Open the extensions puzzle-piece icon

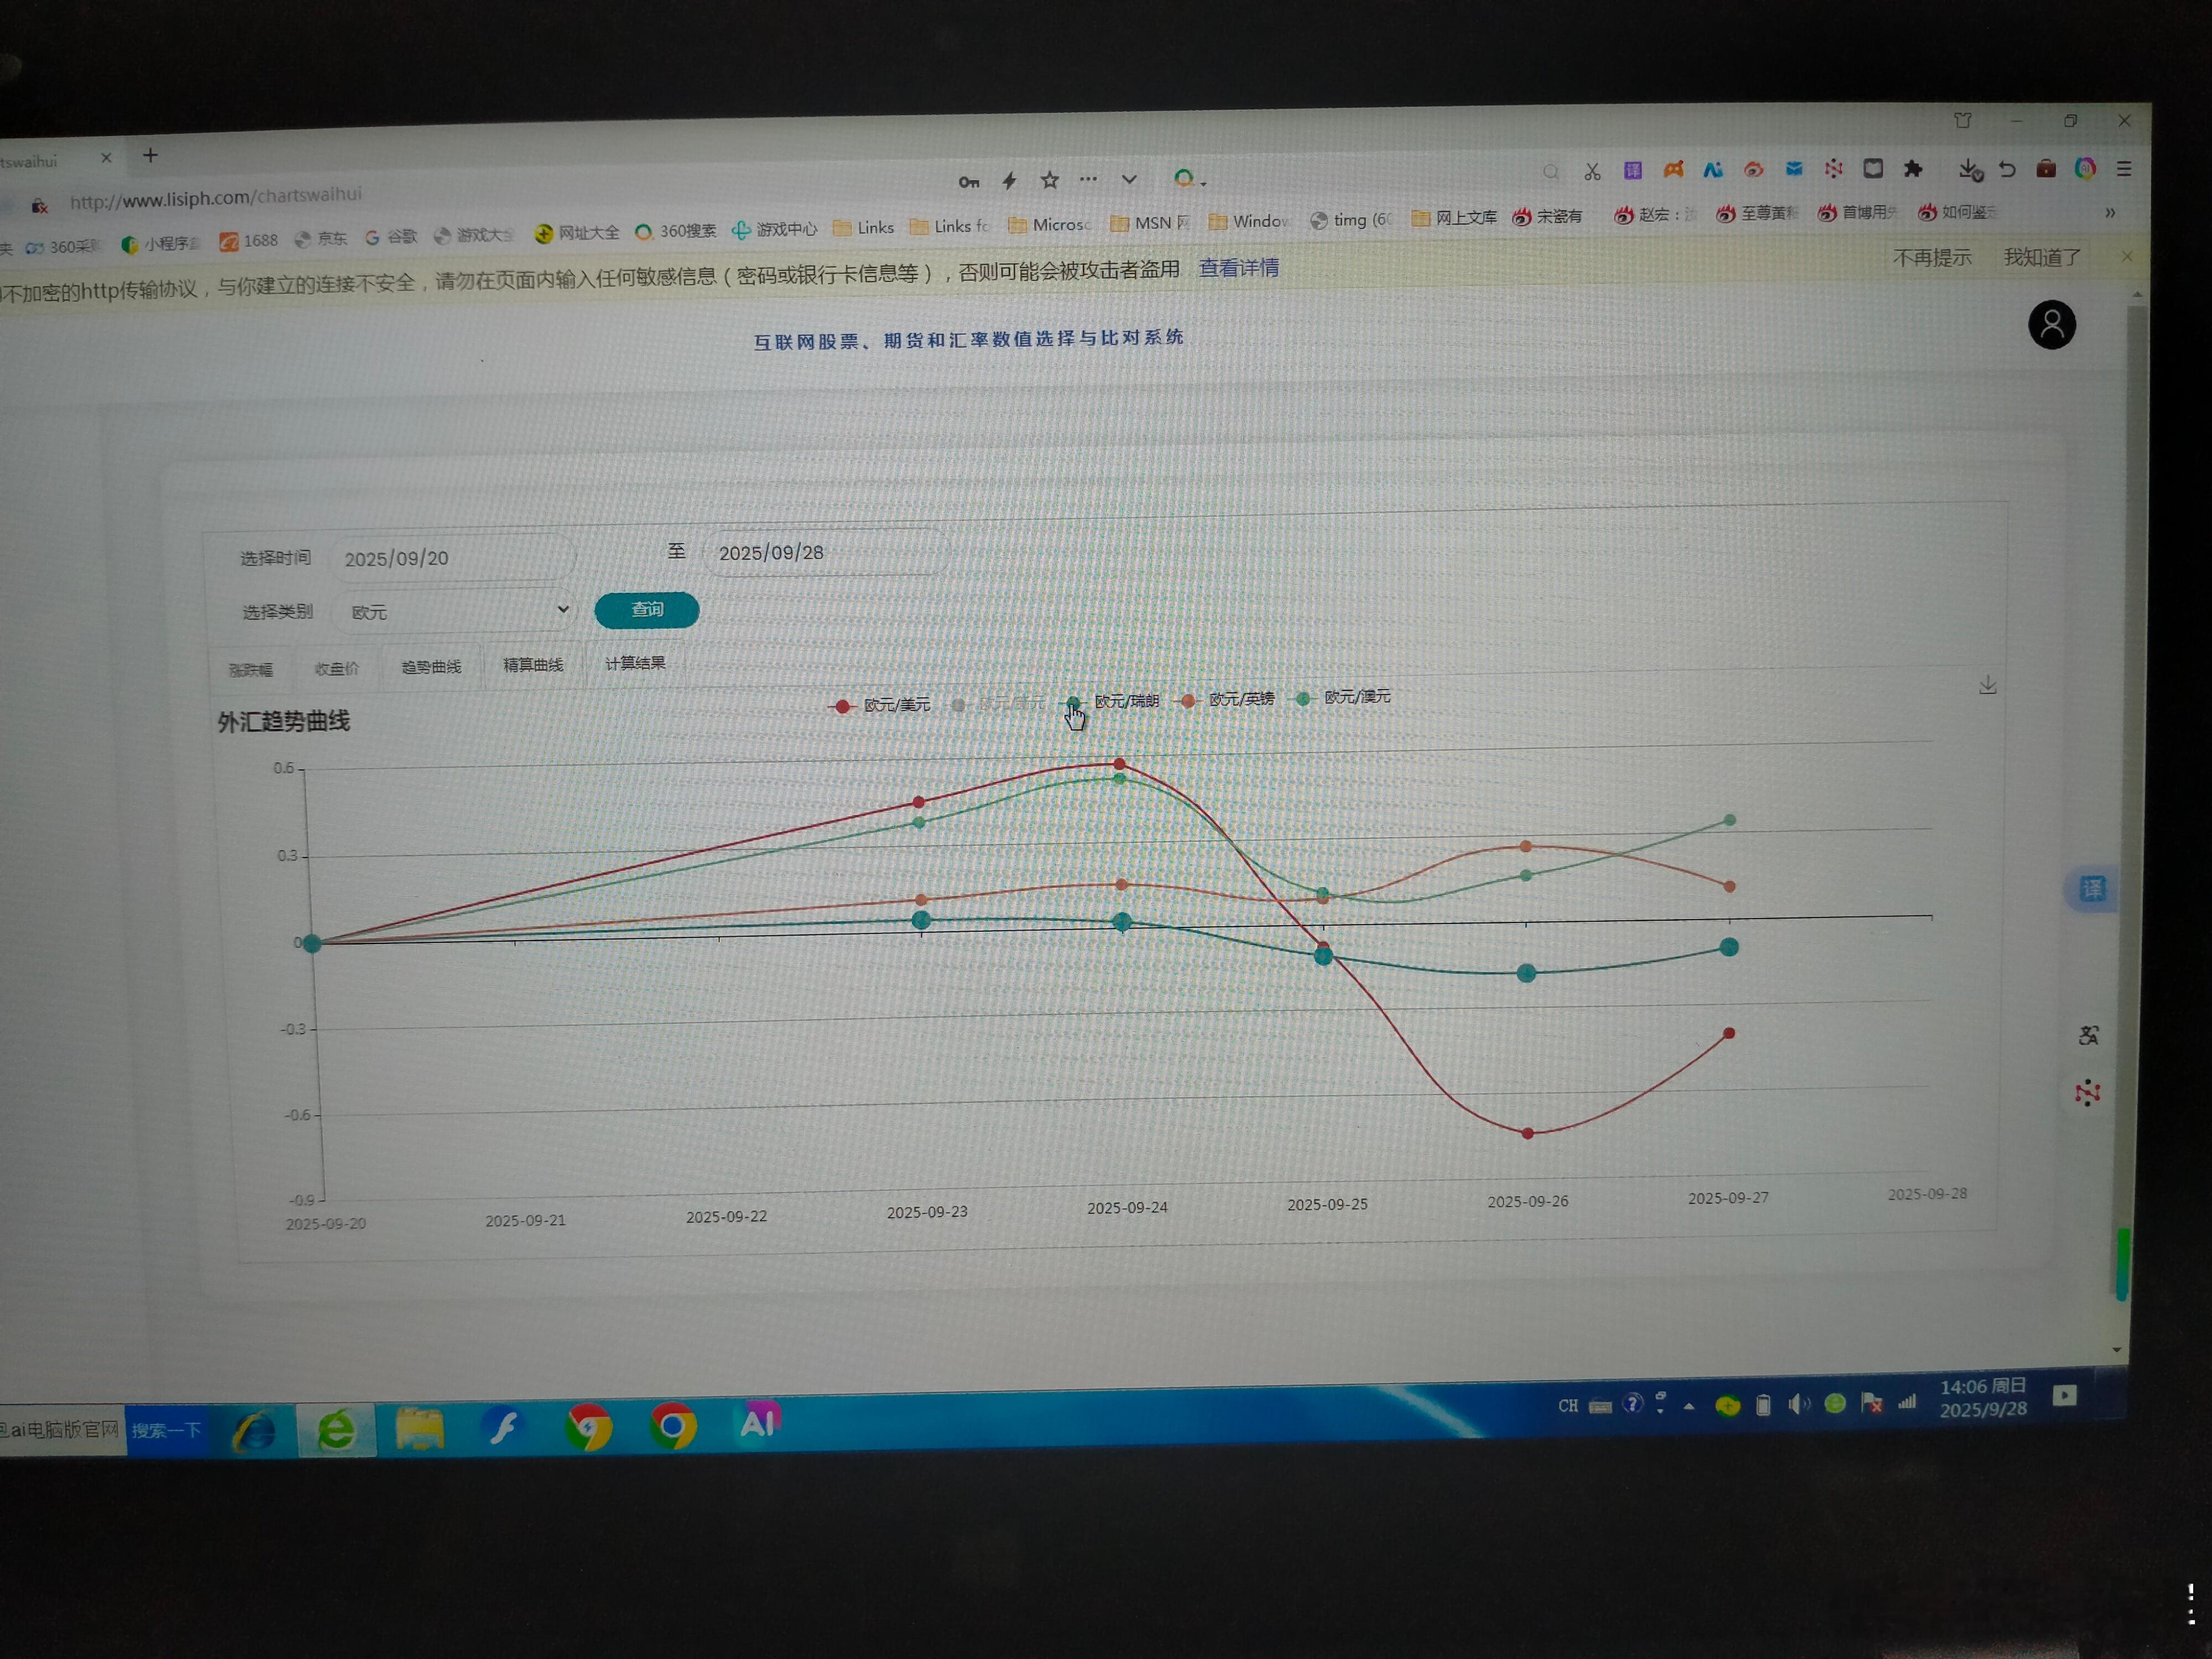[x=1912, y=168]
